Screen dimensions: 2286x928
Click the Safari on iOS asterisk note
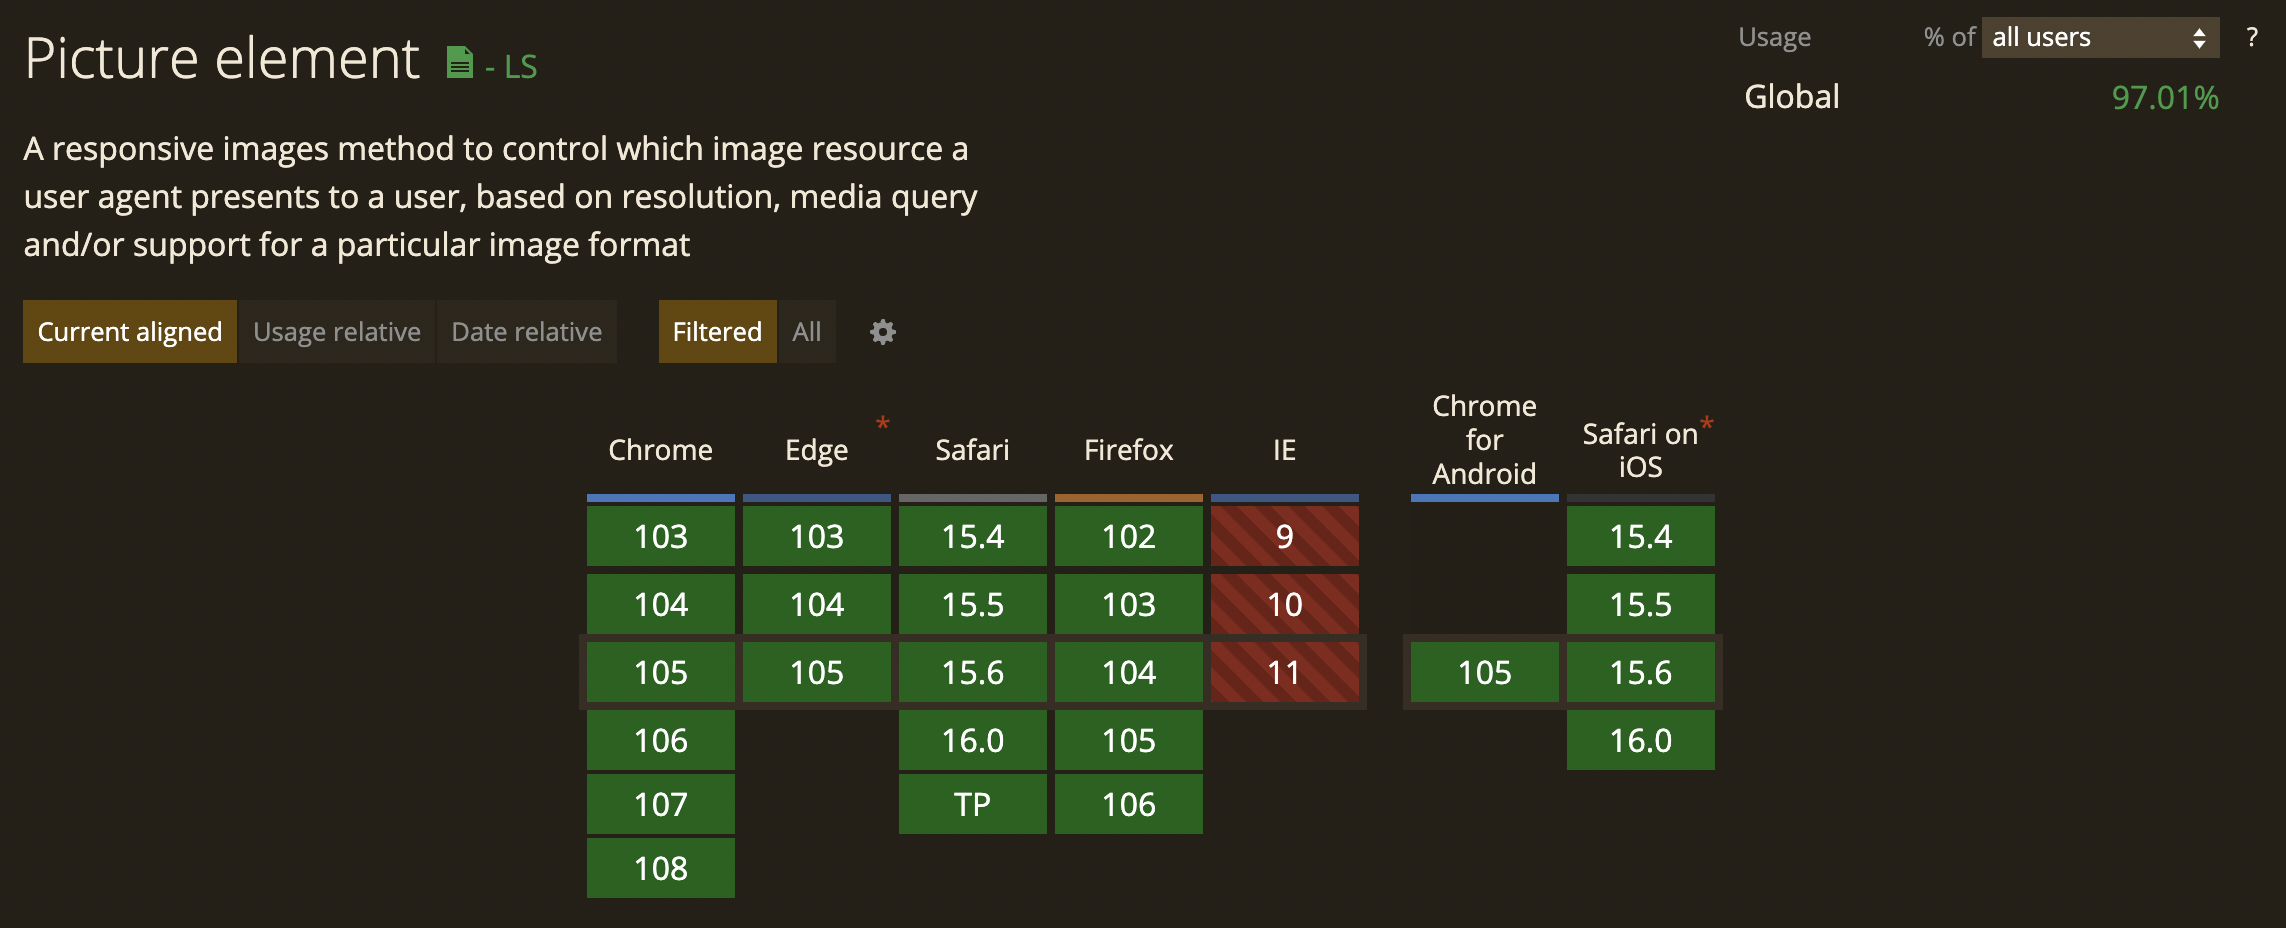[x=1706, y=424]
